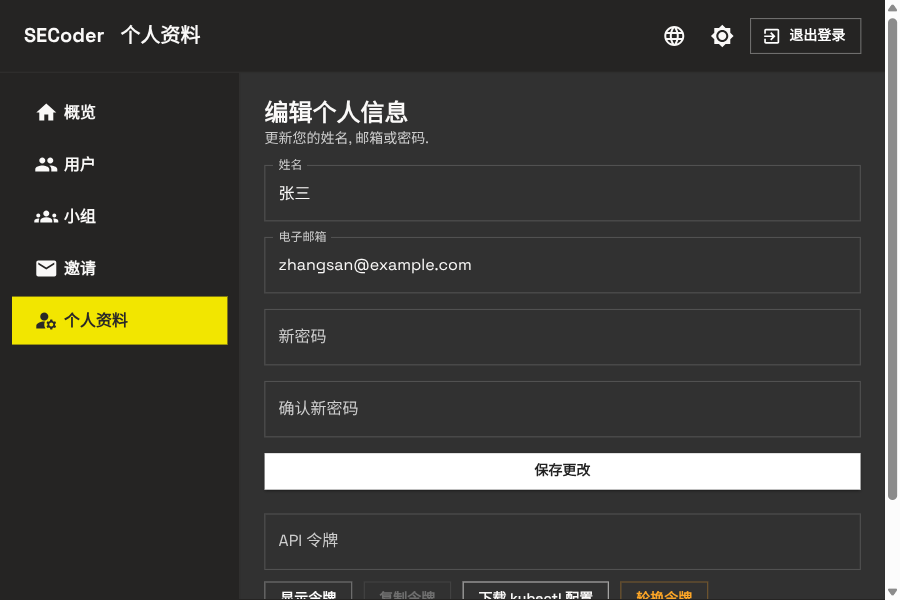Click the user-gear icon beside 个人资料
This screenshot has height=600, width=900.
tap(46, 321)
